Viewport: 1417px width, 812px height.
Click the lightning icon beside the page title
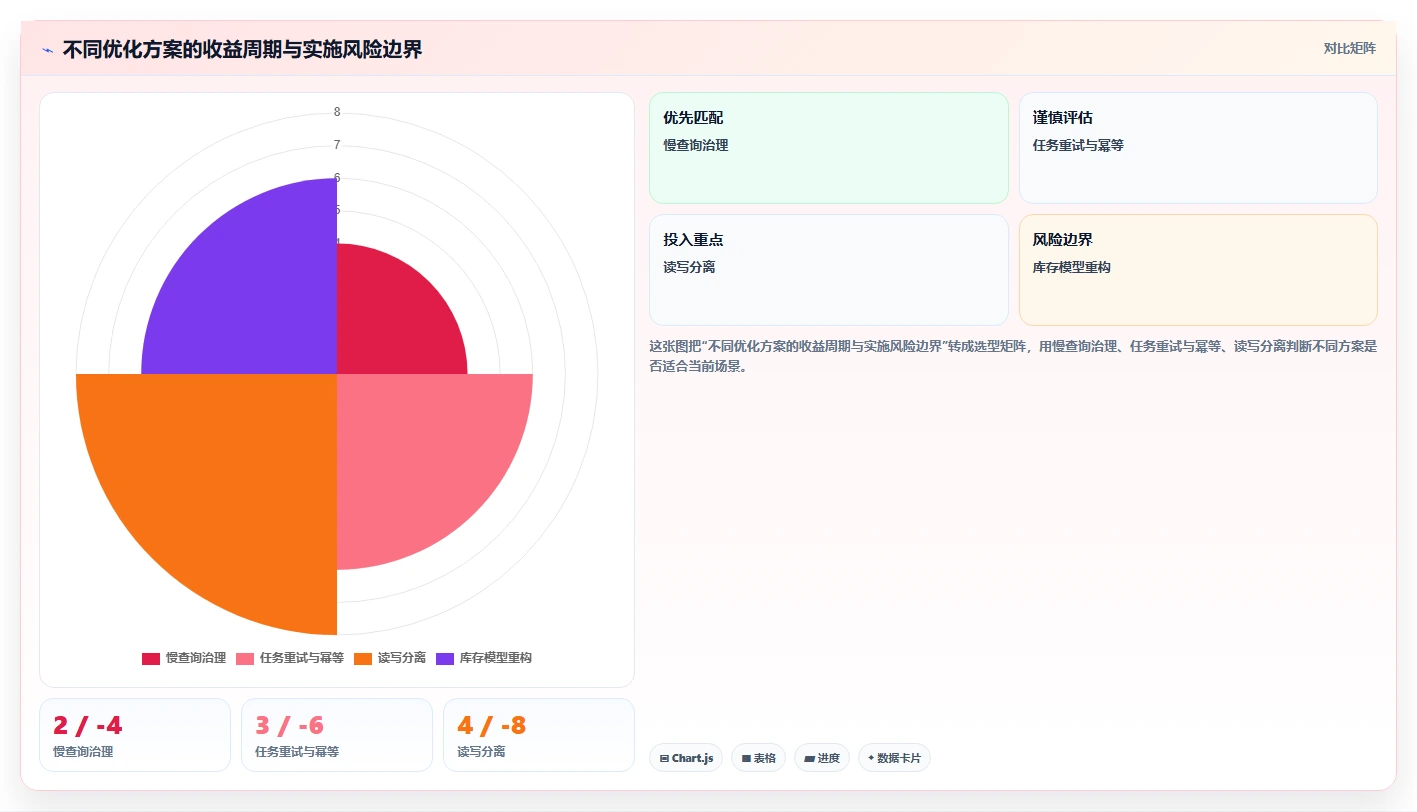coord(47,50)
